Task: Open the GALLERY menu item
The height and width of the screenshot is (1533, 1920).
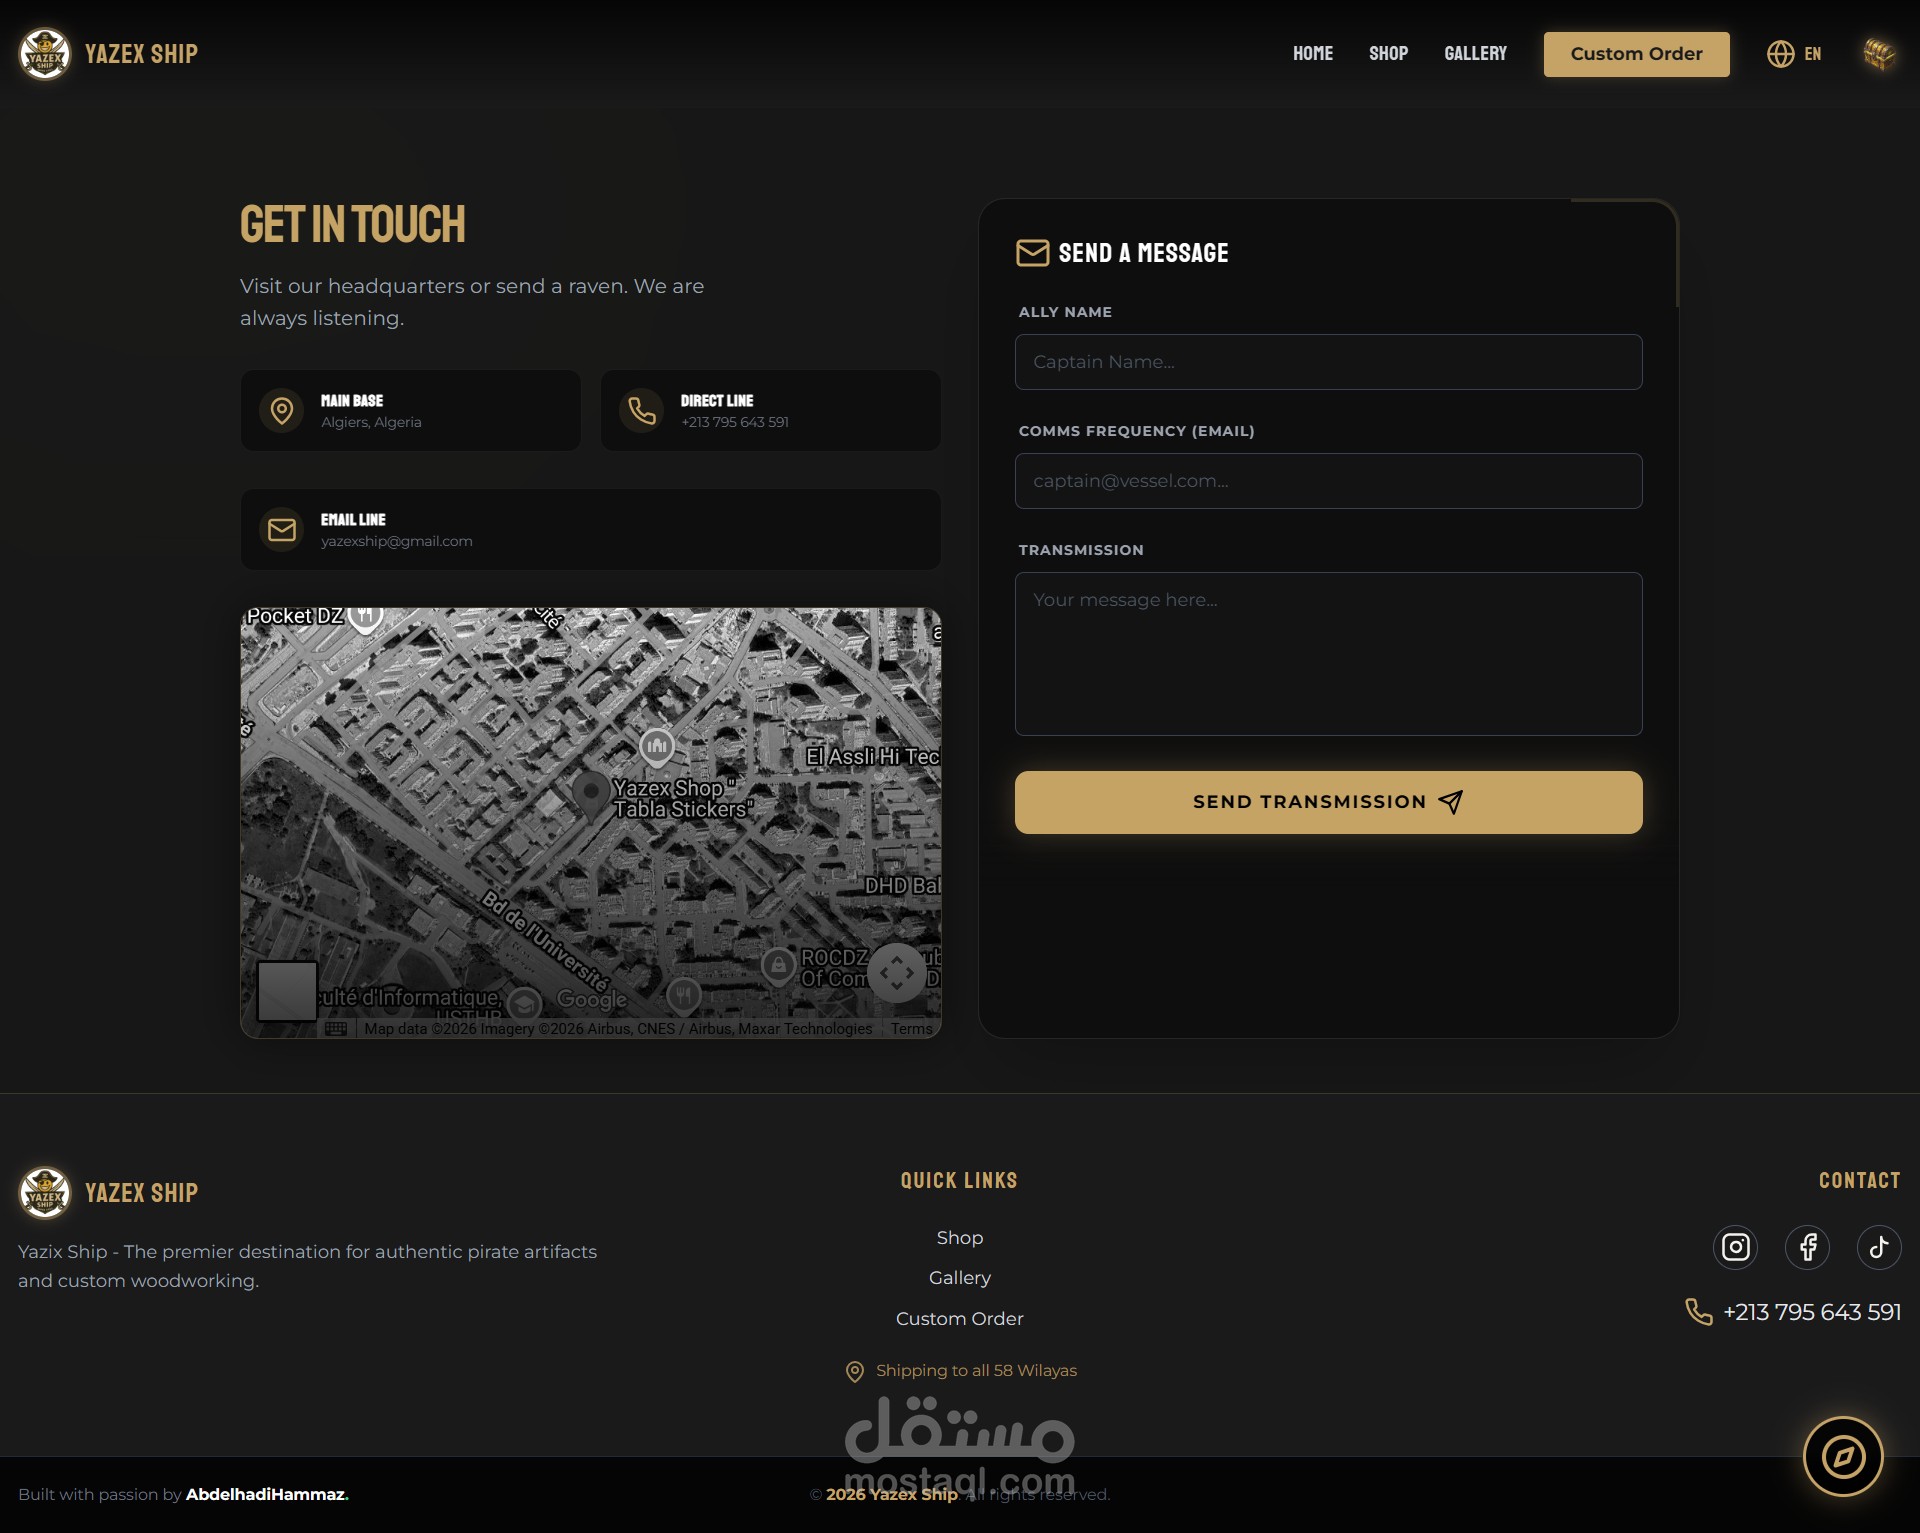Action: pos(1475,54)
